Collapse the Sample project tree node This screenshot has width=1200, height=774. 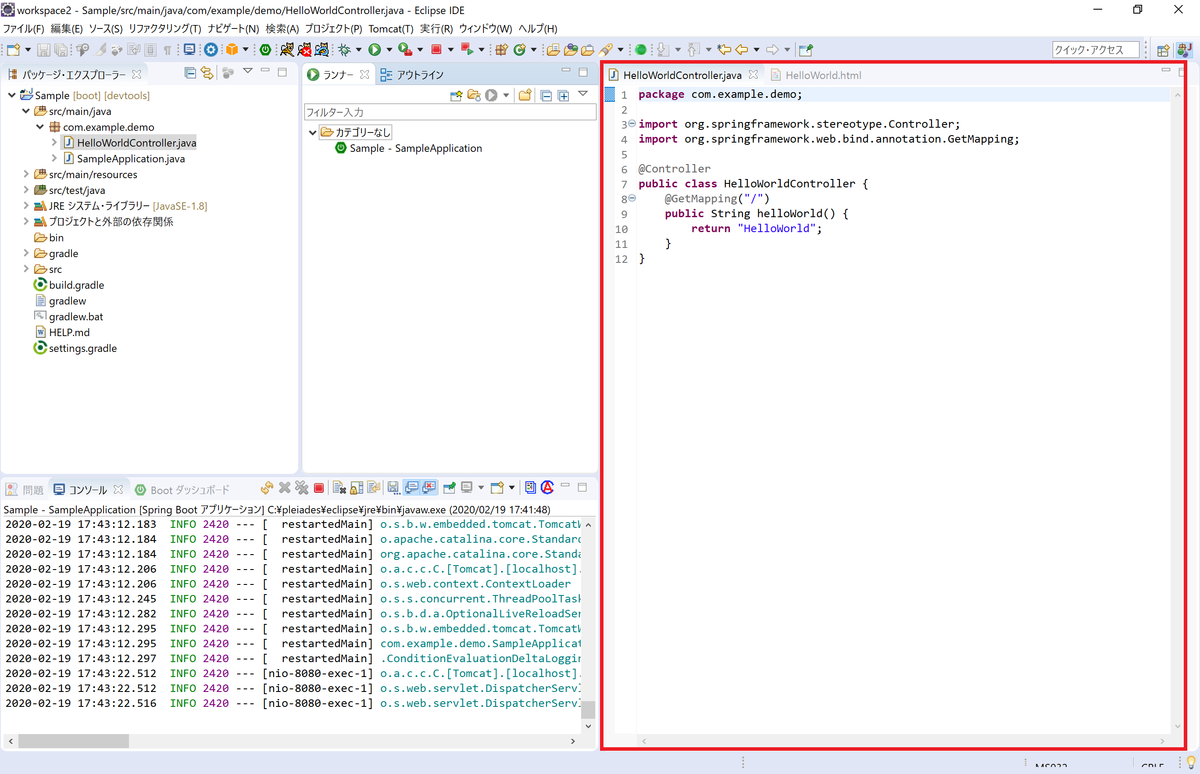tap(11, 95)
